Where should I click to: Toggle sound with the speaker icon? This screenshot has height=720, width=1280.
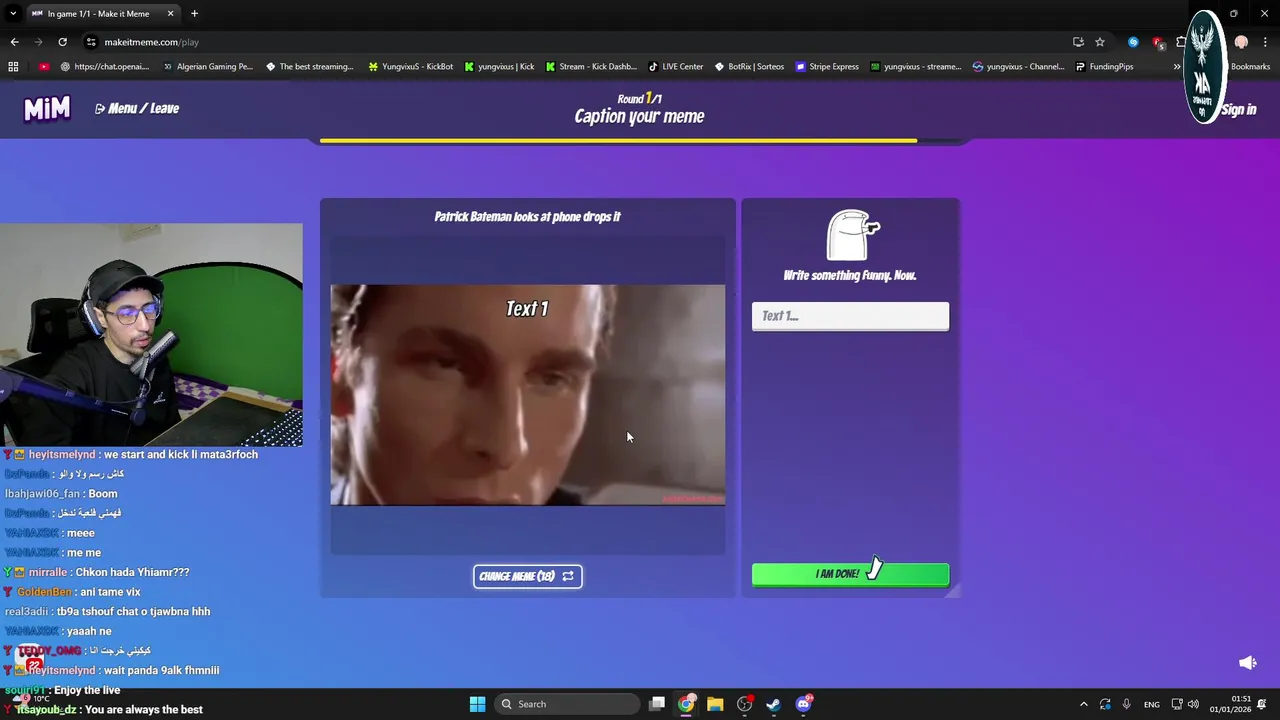[1247, 663]
